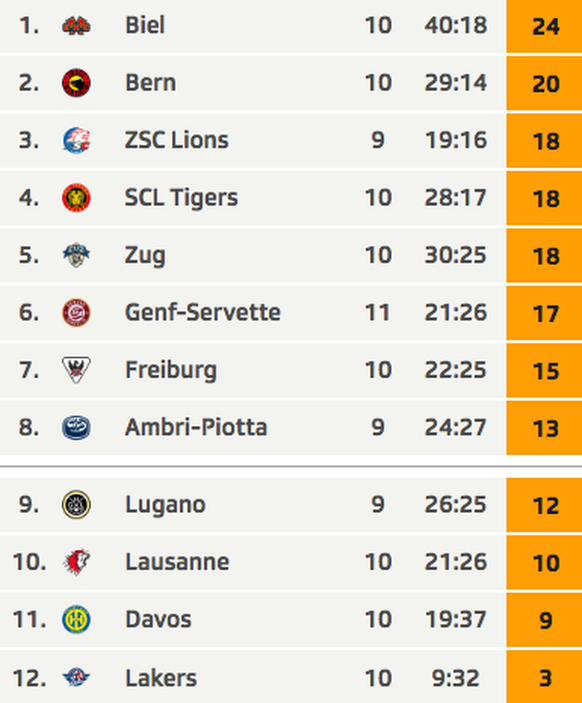Select the Lausanne lion logo

[x=76, y=562]
